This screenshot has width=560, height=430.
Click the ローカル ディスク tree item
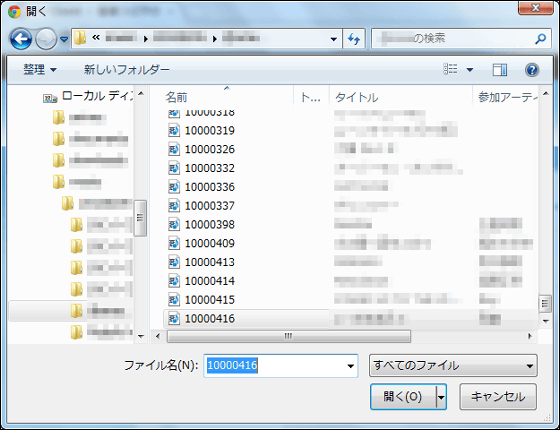pos(97,96)
